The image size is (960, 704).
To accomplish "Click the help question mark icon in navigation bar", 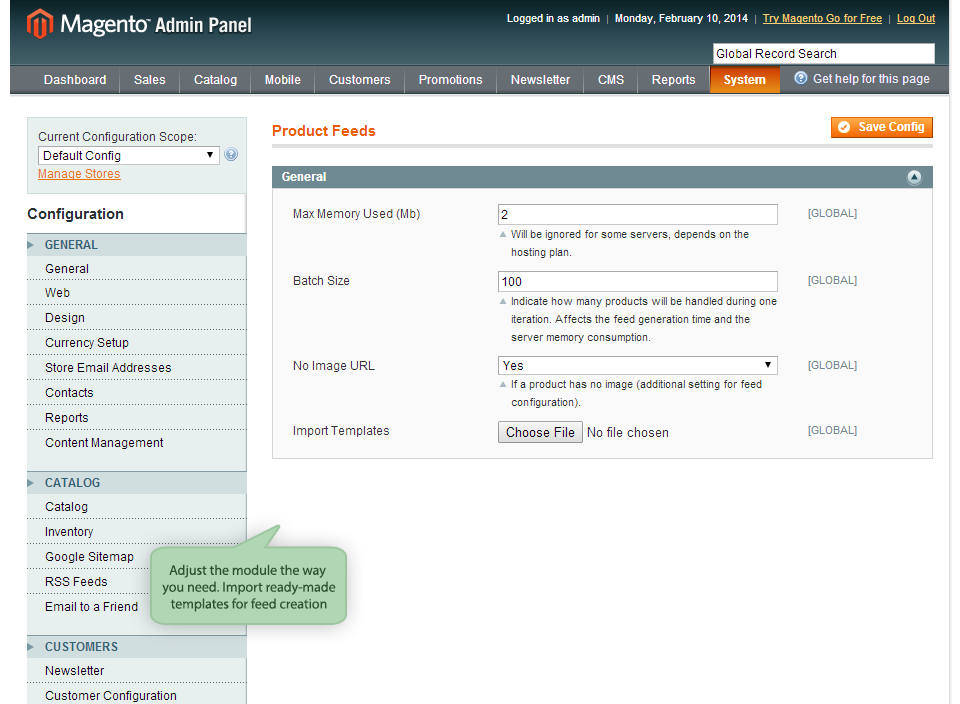I will tap(800, 78).
